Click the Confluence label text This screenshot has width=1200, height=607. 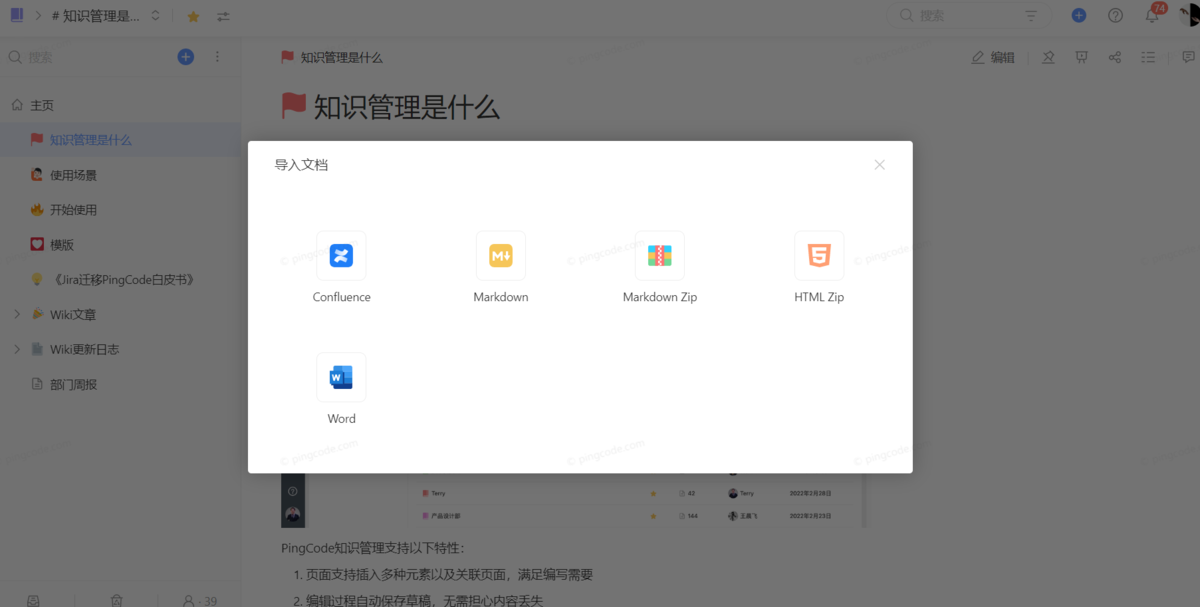pyautogui.click(x=342, y=297)
